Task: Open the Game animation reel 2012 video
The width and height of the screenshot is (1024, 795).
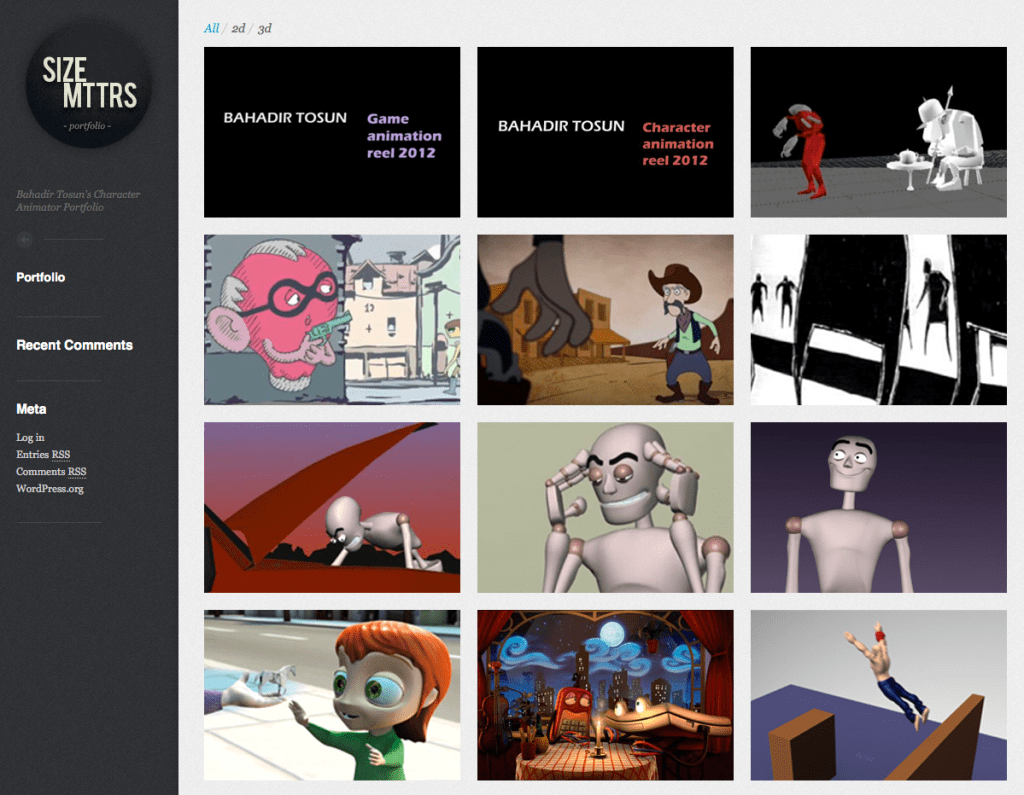Action: pos(331,132)
